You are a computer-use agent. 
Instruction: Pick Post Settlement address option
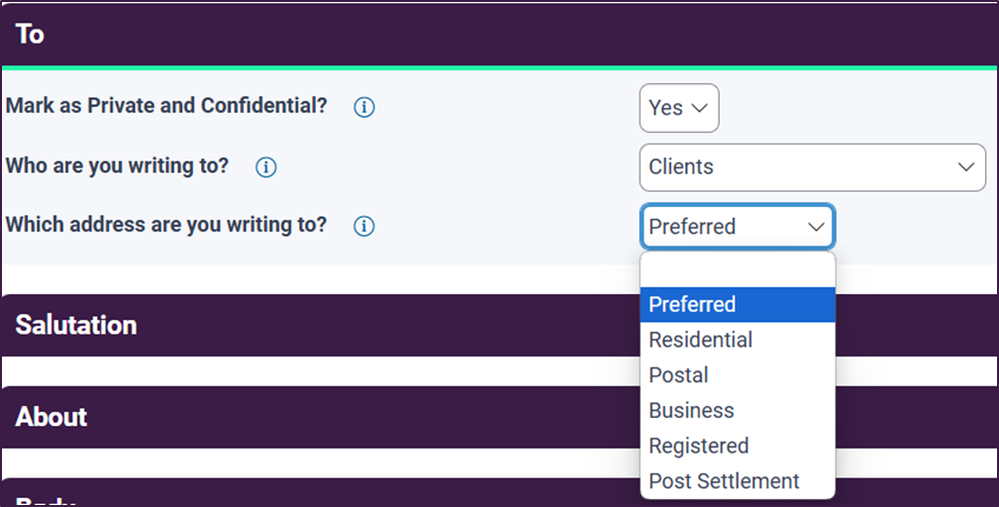click(738, 482)
